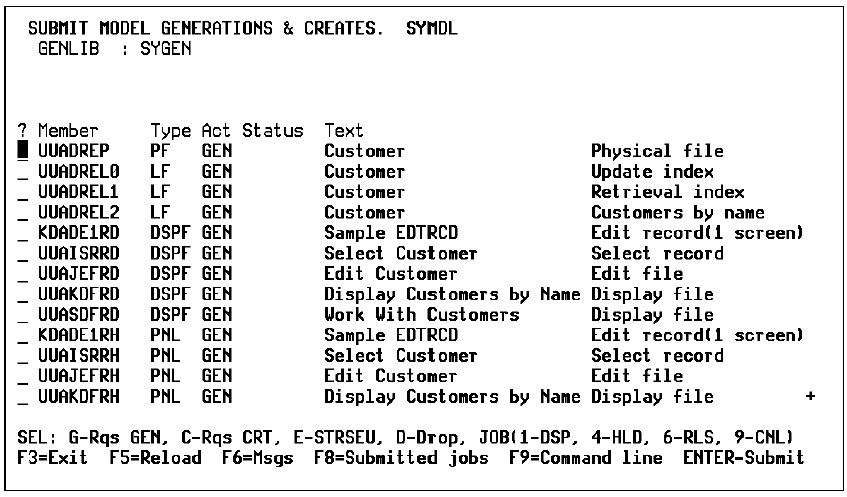Image resolution: width=847 pixels, height=497 pixels.
Task: Click selection field beside UUAJEFRH
Action: [23, 376]
